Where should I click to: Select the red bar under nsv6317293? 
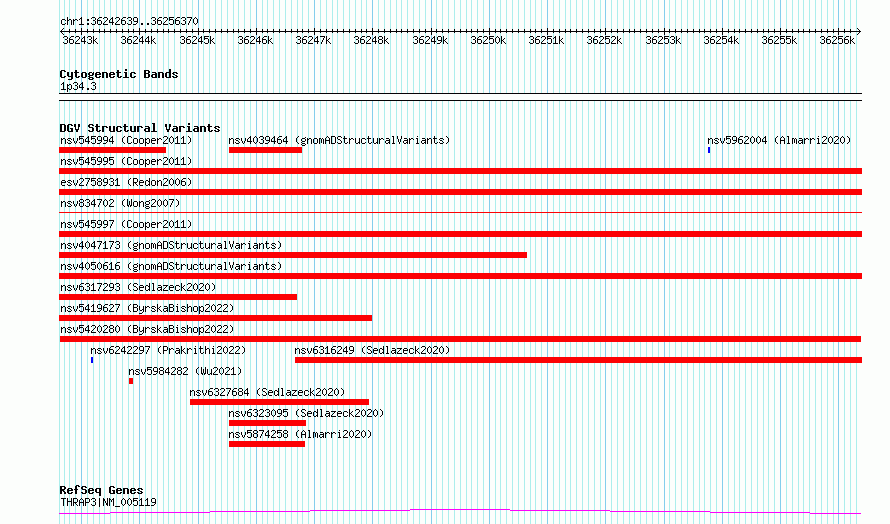(178, 297)
